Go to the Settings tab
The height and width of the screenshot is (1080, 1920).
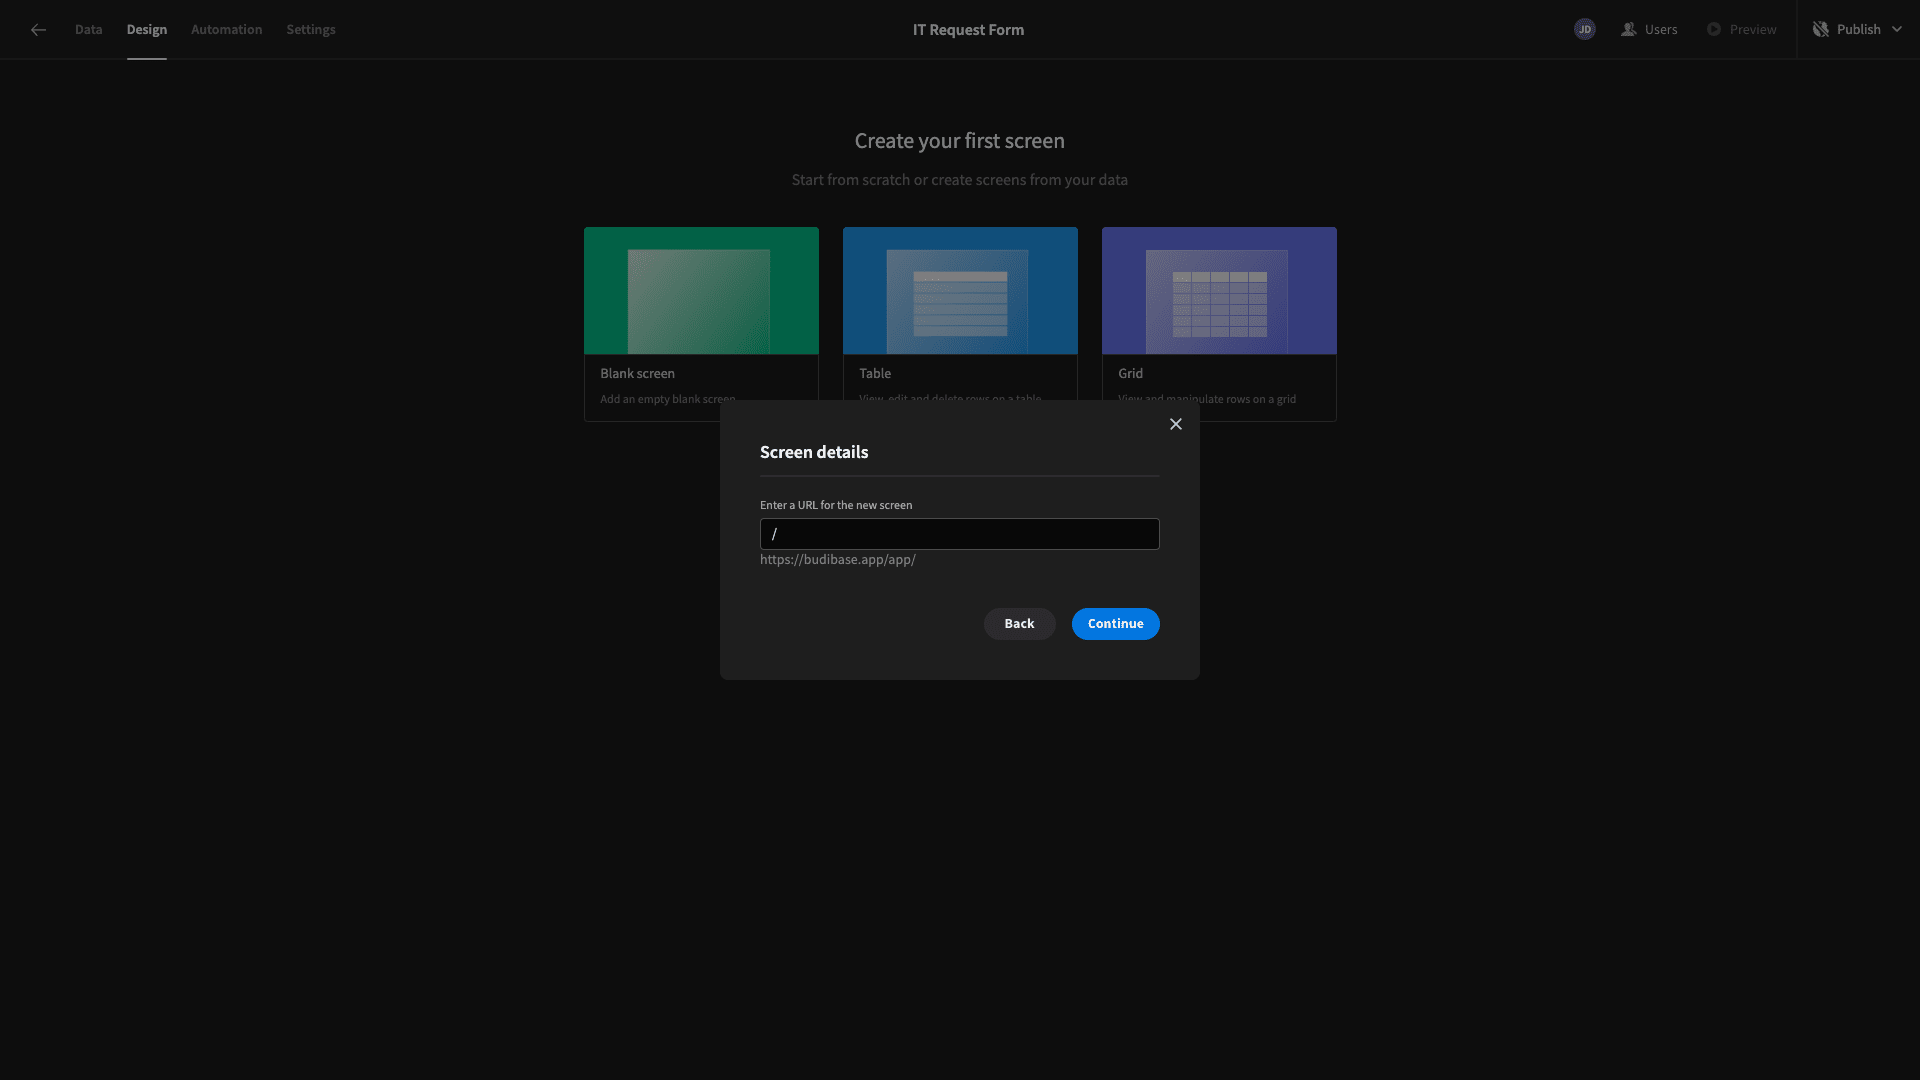click(311, 30)
